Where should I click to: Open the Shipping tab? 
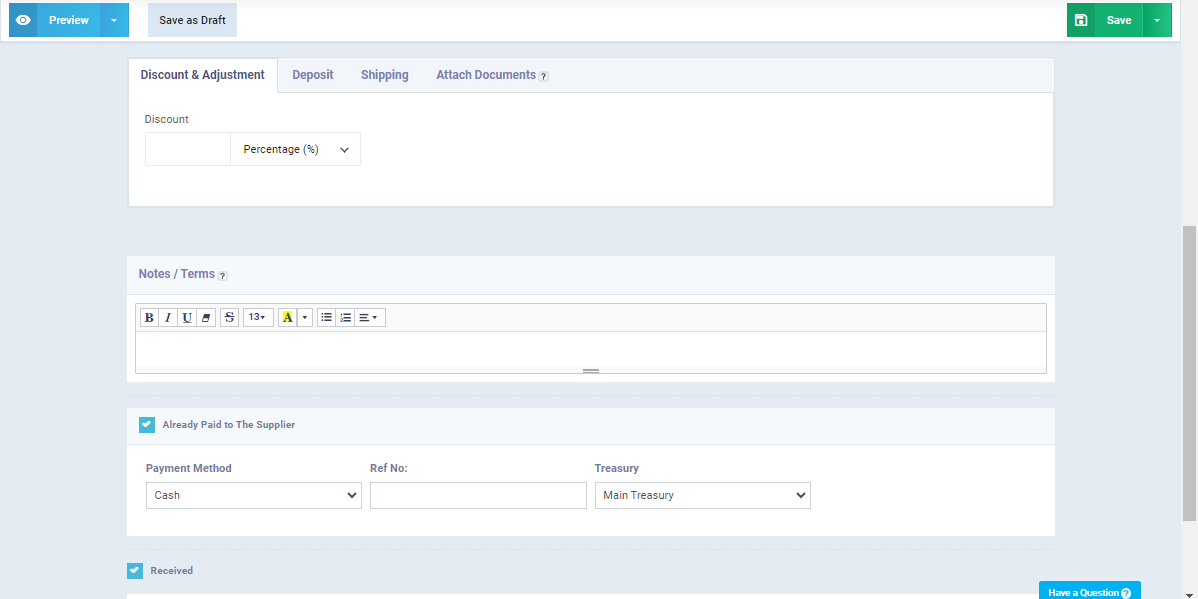[385, 75]
